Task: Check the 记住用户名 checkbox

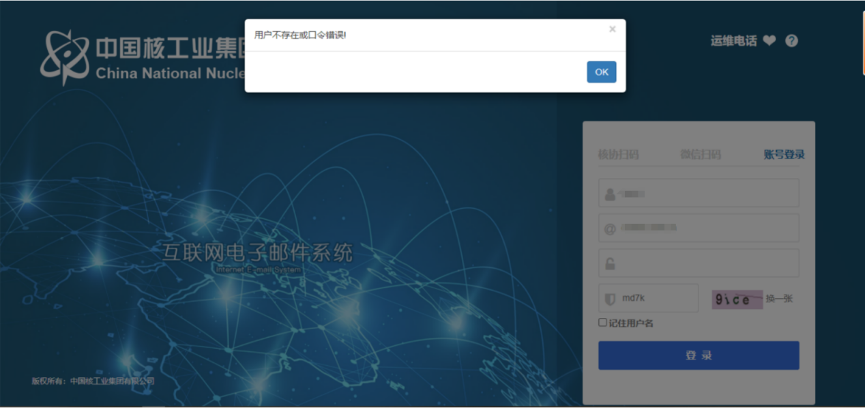Action: coord(602,323)
